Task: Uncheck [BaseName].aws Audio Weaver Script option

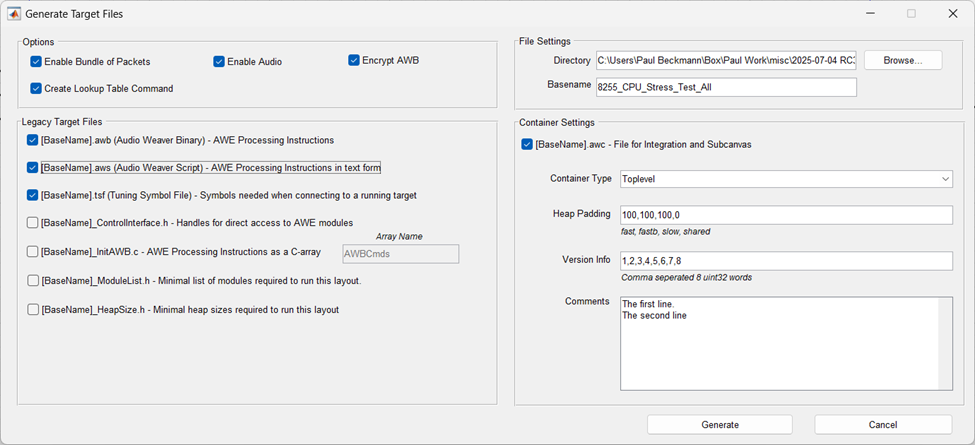Action: pos(33,168)
